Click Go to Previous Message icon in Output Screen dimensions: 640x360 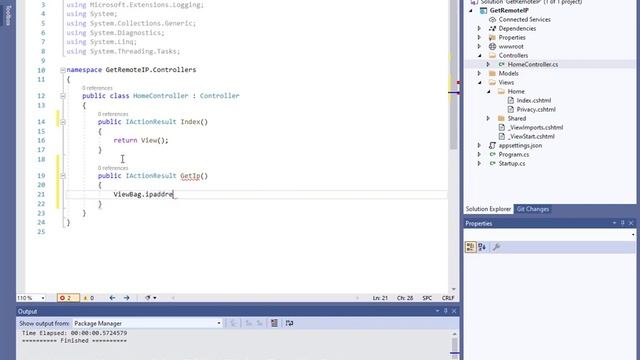click(x=249, y=323)
